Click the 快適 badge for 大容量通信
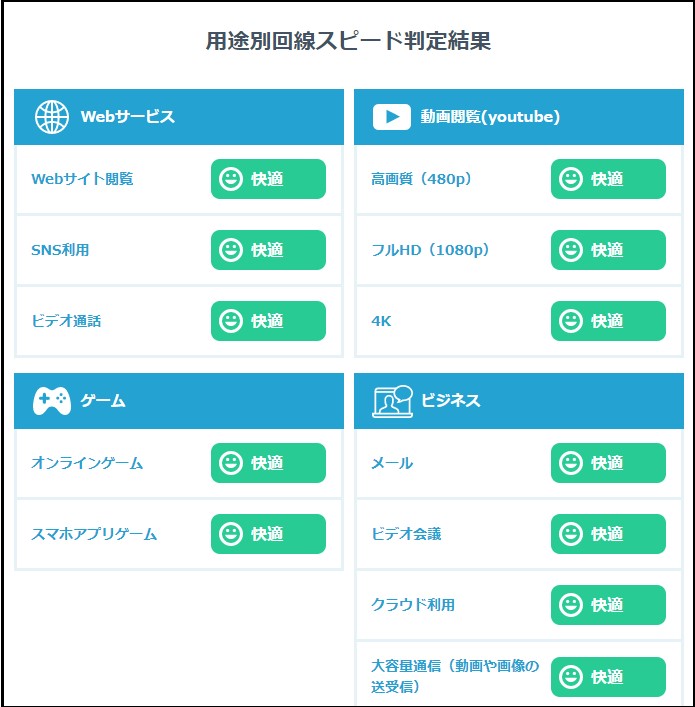This screenshot has height=707, width=695. [608, 677]
